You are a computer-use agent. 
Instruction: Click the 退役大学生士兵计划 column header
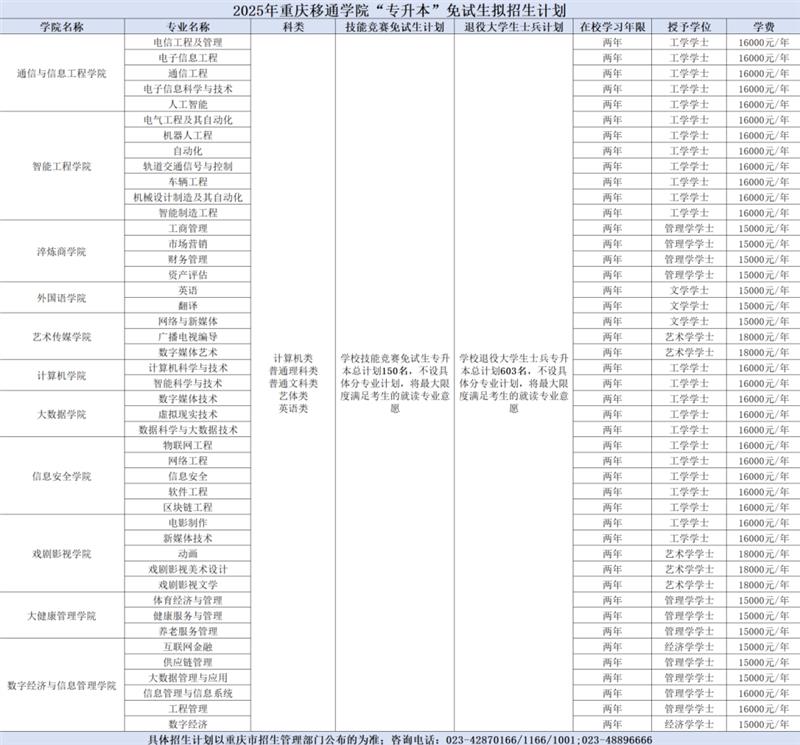513,27
